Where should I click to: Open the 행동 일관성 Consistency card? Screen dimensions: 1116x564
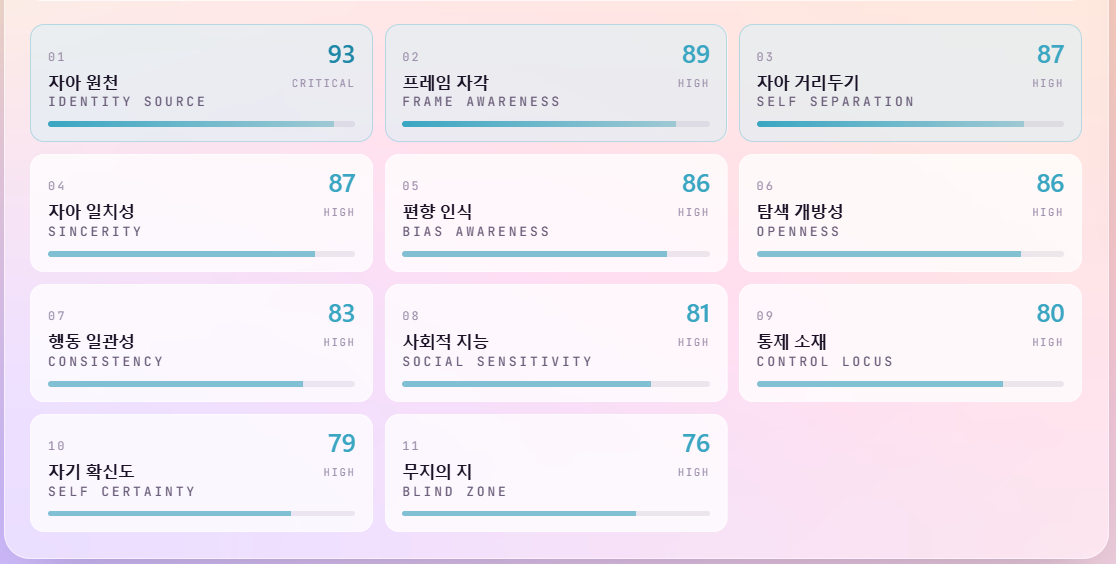coord(201,343)
